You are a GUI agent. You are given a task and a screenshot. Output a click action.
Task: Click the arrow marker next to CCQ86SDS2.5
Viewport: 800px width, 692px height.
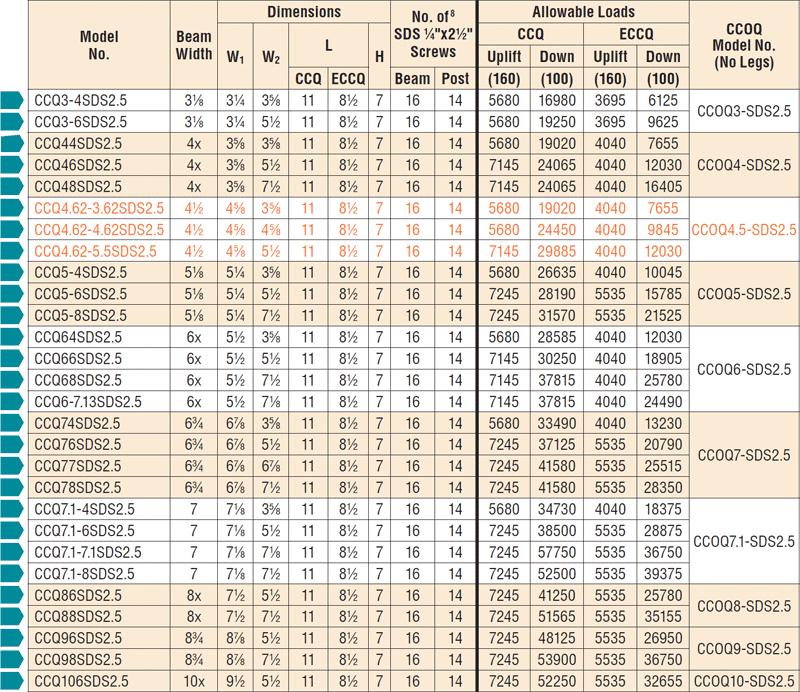pos(10,595)
